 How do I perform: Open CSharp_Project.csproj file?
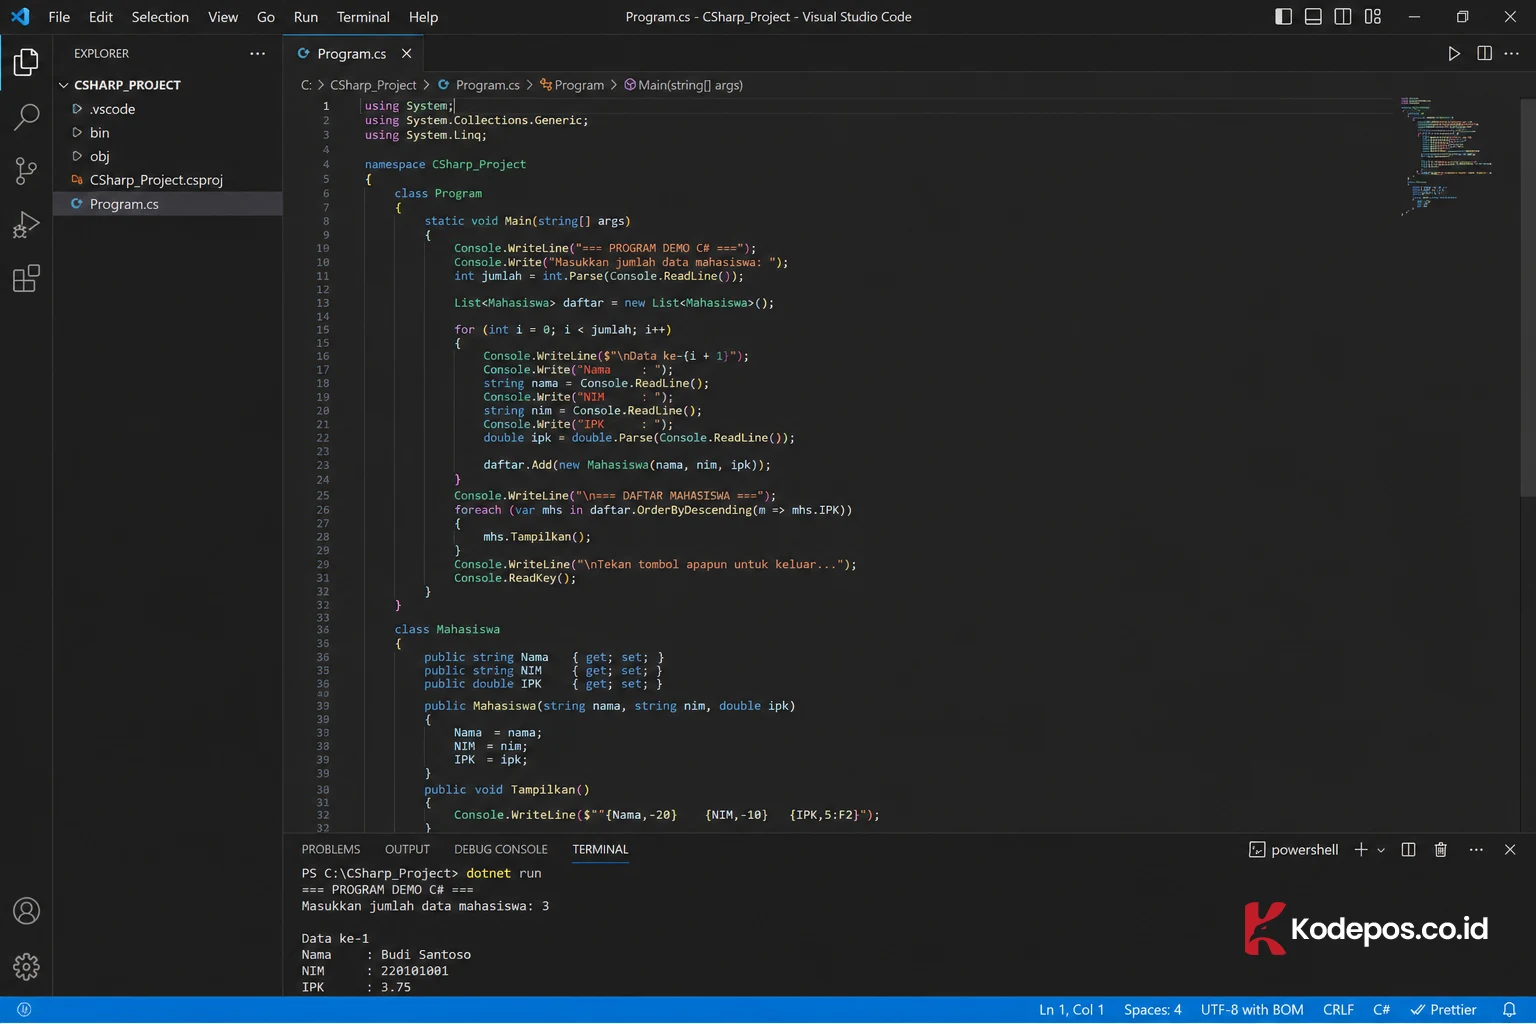pos(156,180)
